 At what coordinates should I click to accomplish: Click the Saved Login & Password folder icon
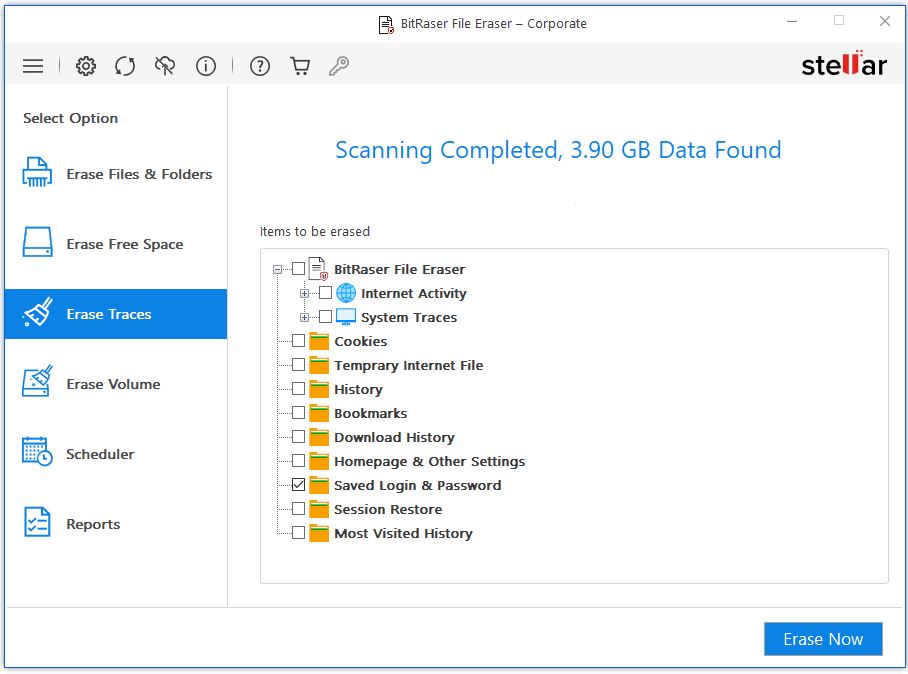coord(319,485)
